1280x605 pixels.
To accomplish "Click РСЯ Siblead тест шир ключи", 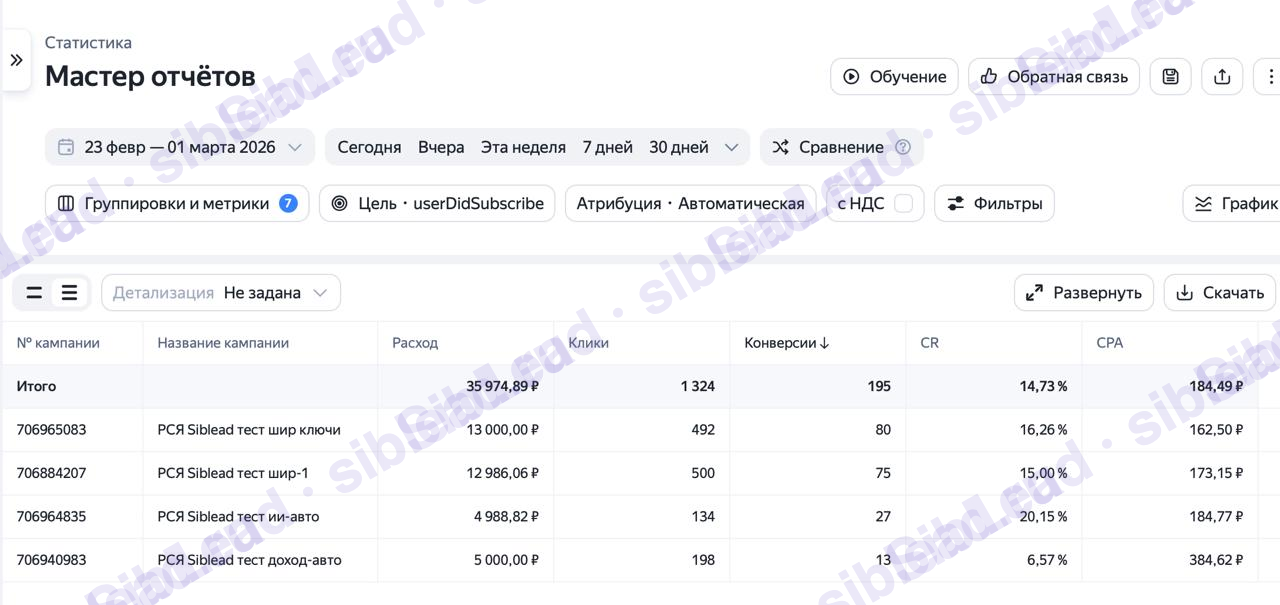I will coord(249,430).
